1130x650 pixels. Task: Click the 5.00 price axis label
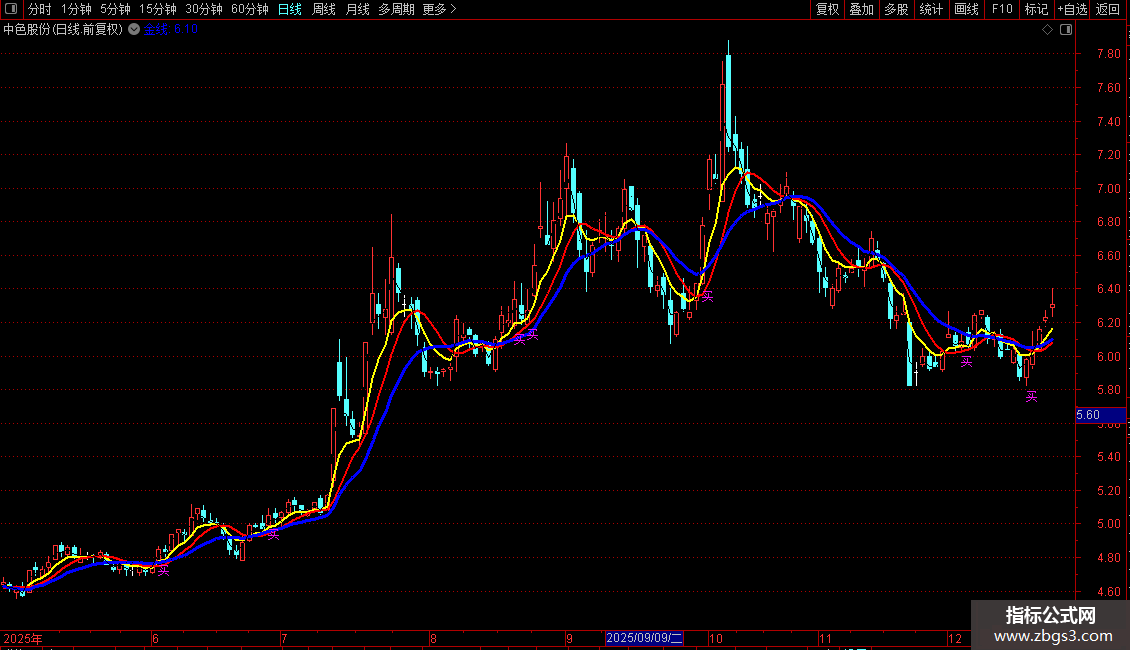pos(1108,524)
